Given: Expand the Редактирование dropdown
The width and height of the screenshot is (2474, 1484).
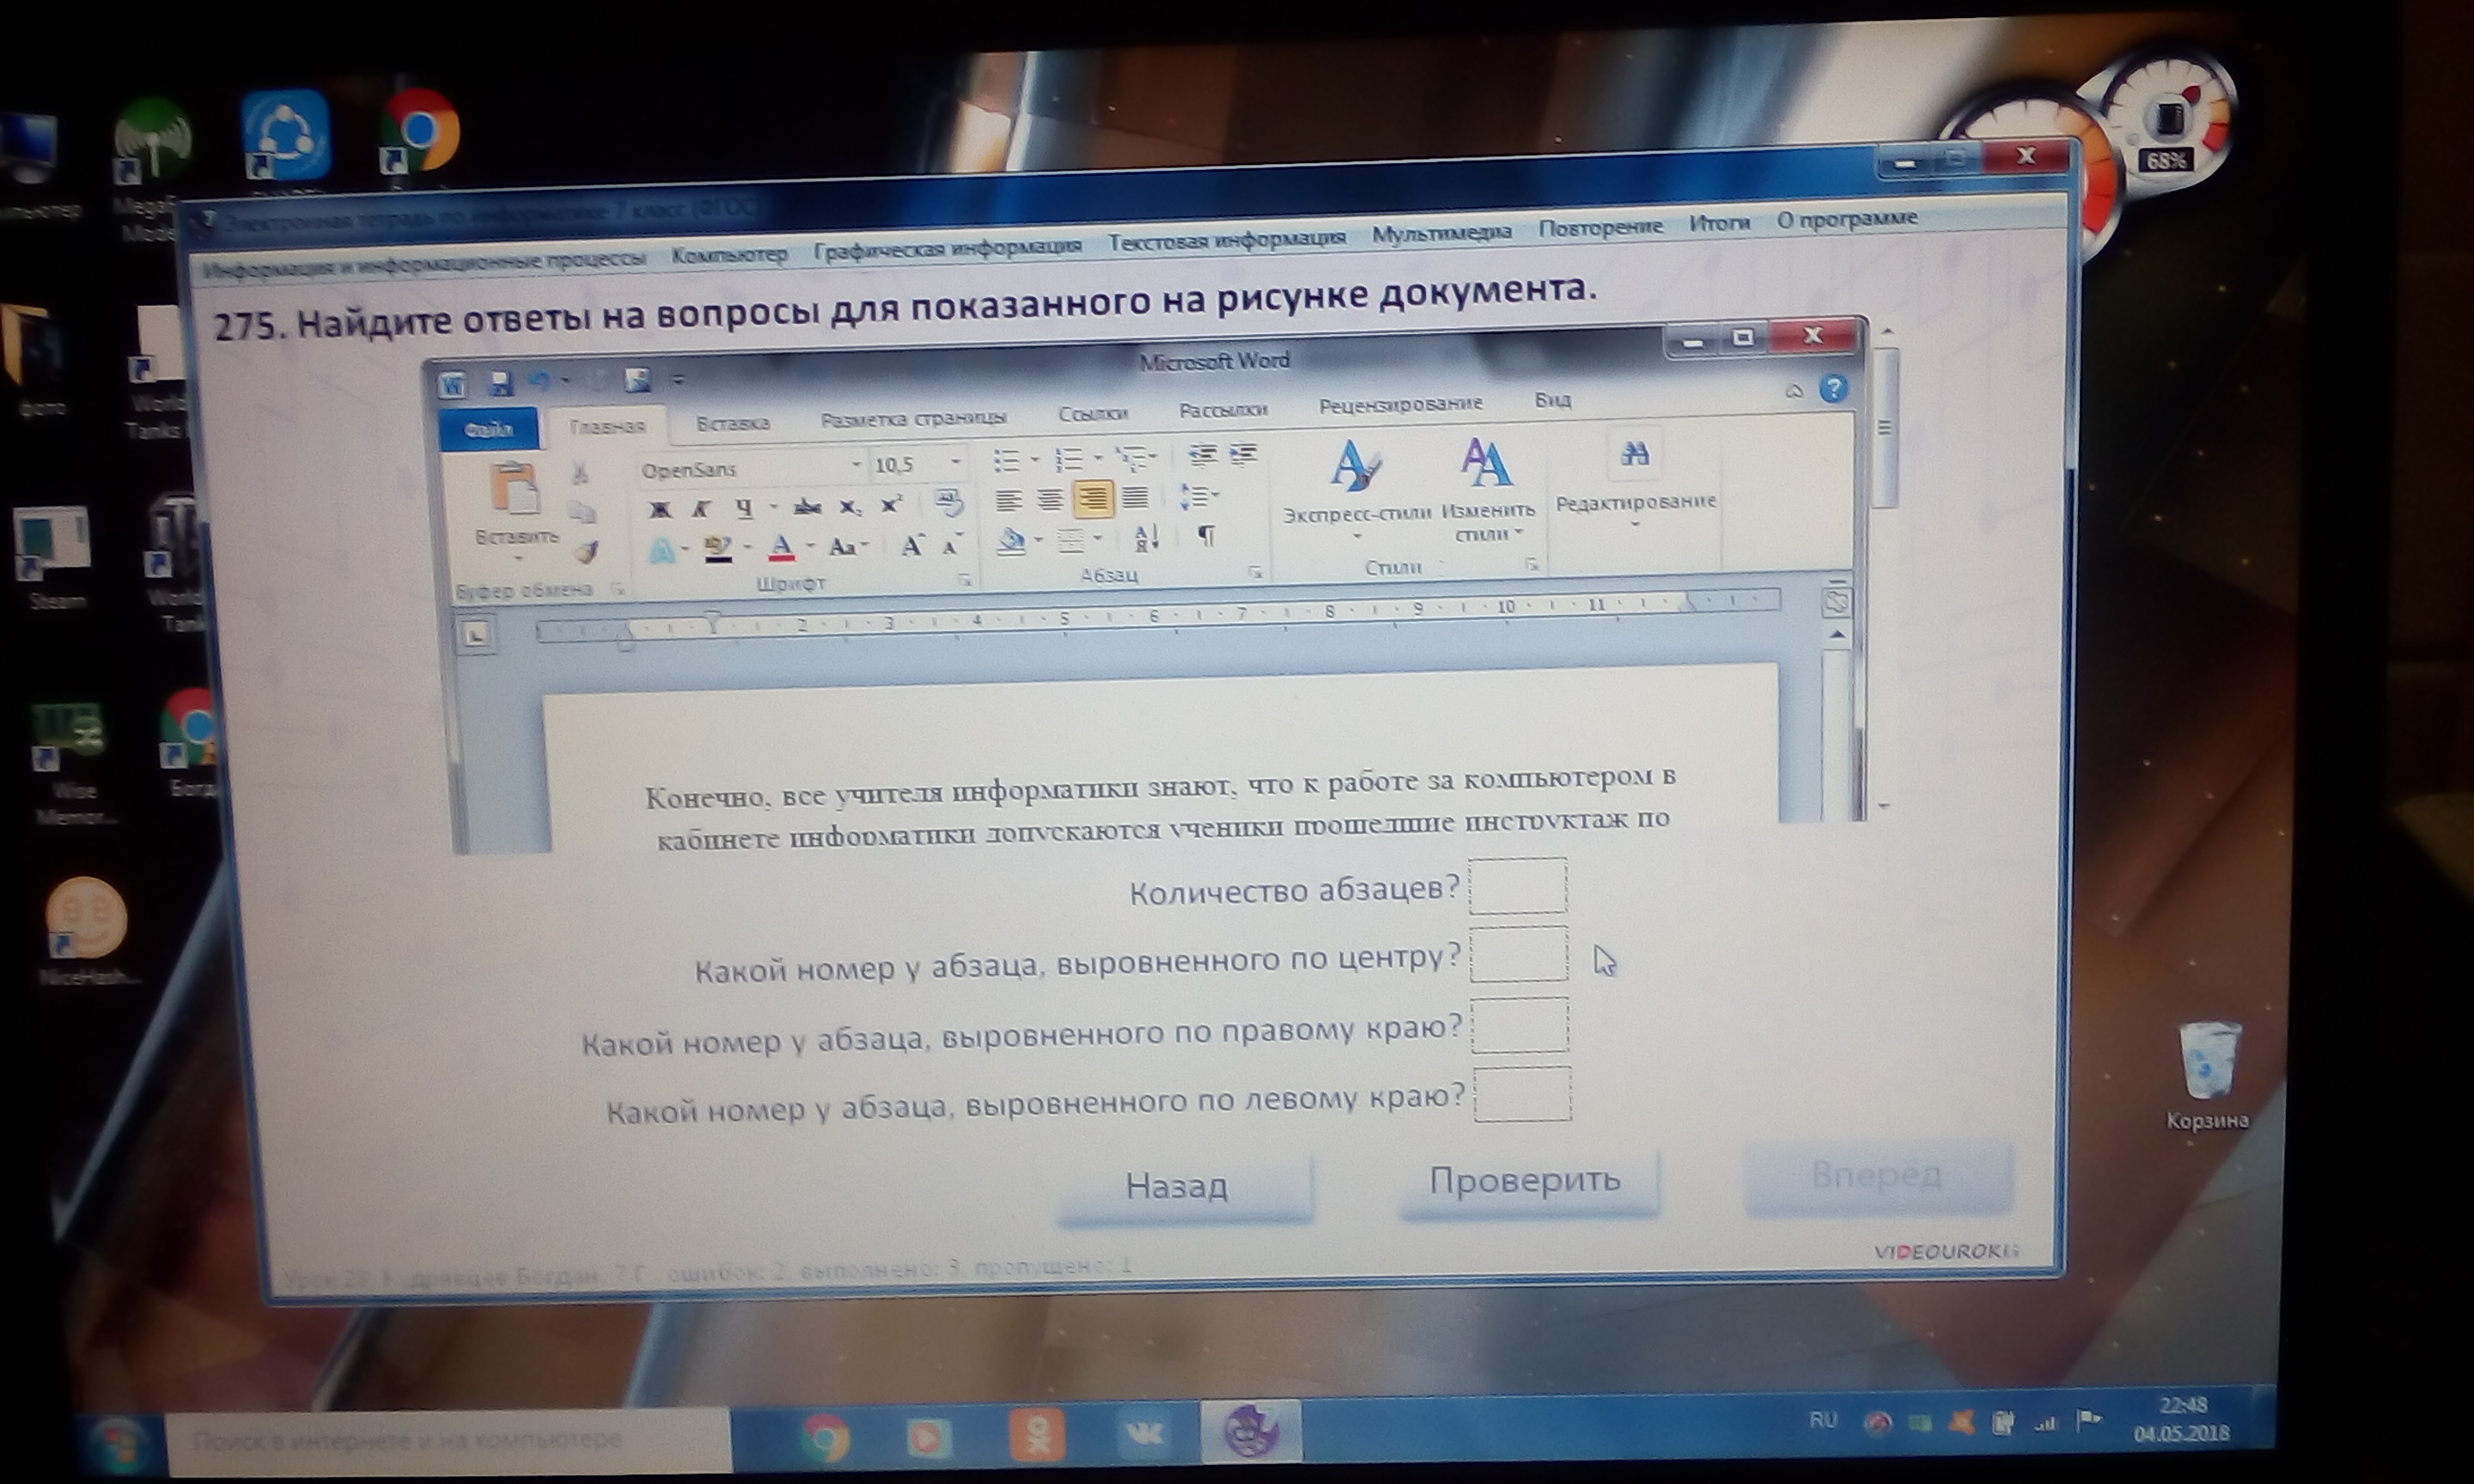Looking at the screenshot, I should [x=1635, y=502].
